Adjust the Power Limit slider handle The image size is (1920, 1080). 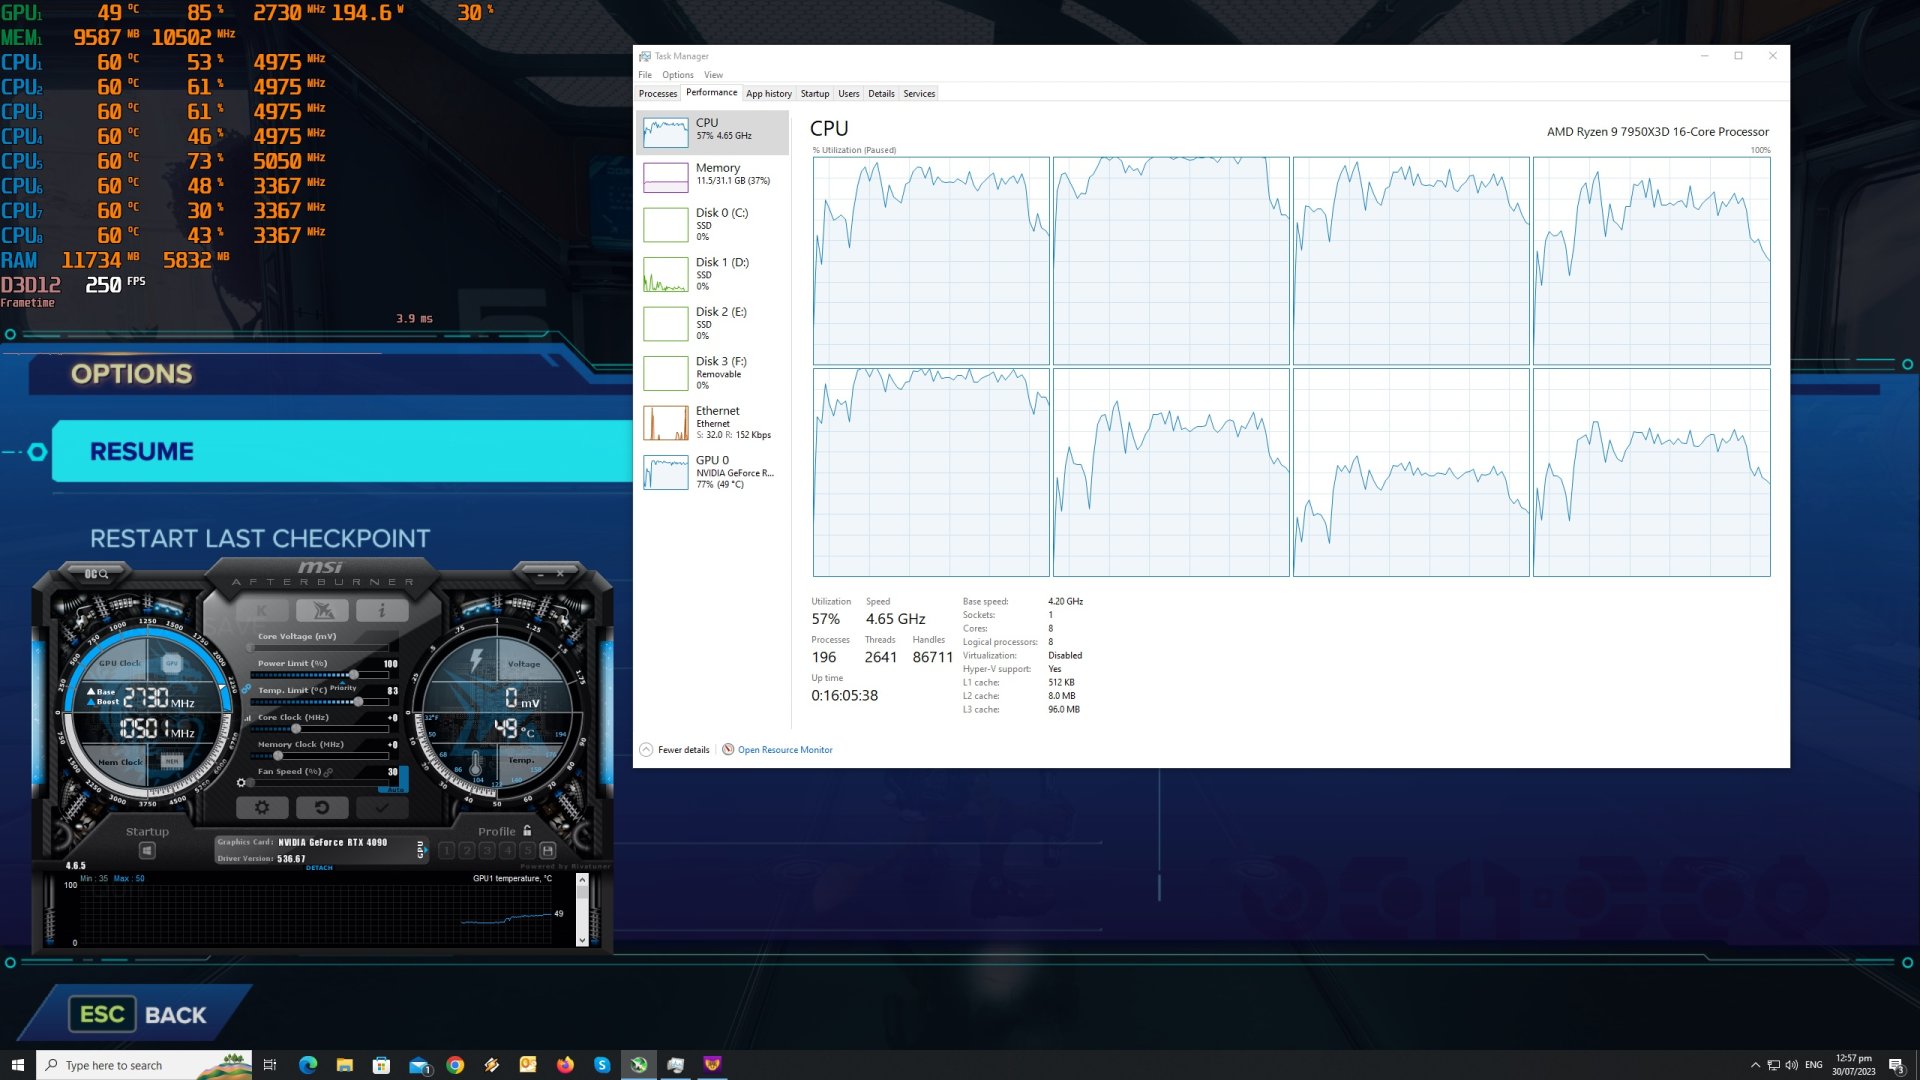click(354, 674)
